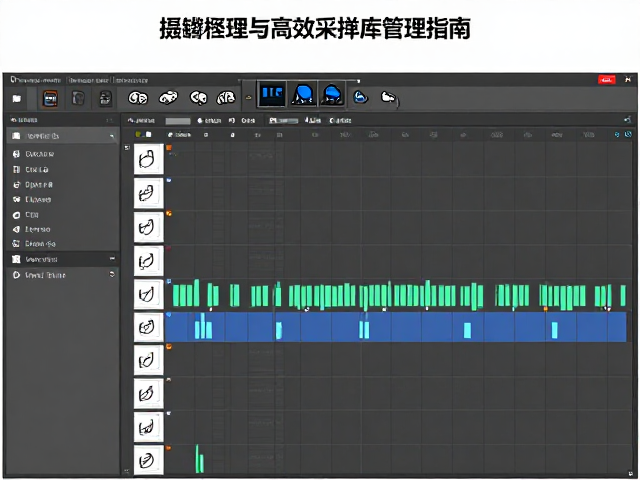Select the first green clip block in the fifth track
640x480 pixels.
[x=176, y=296]
